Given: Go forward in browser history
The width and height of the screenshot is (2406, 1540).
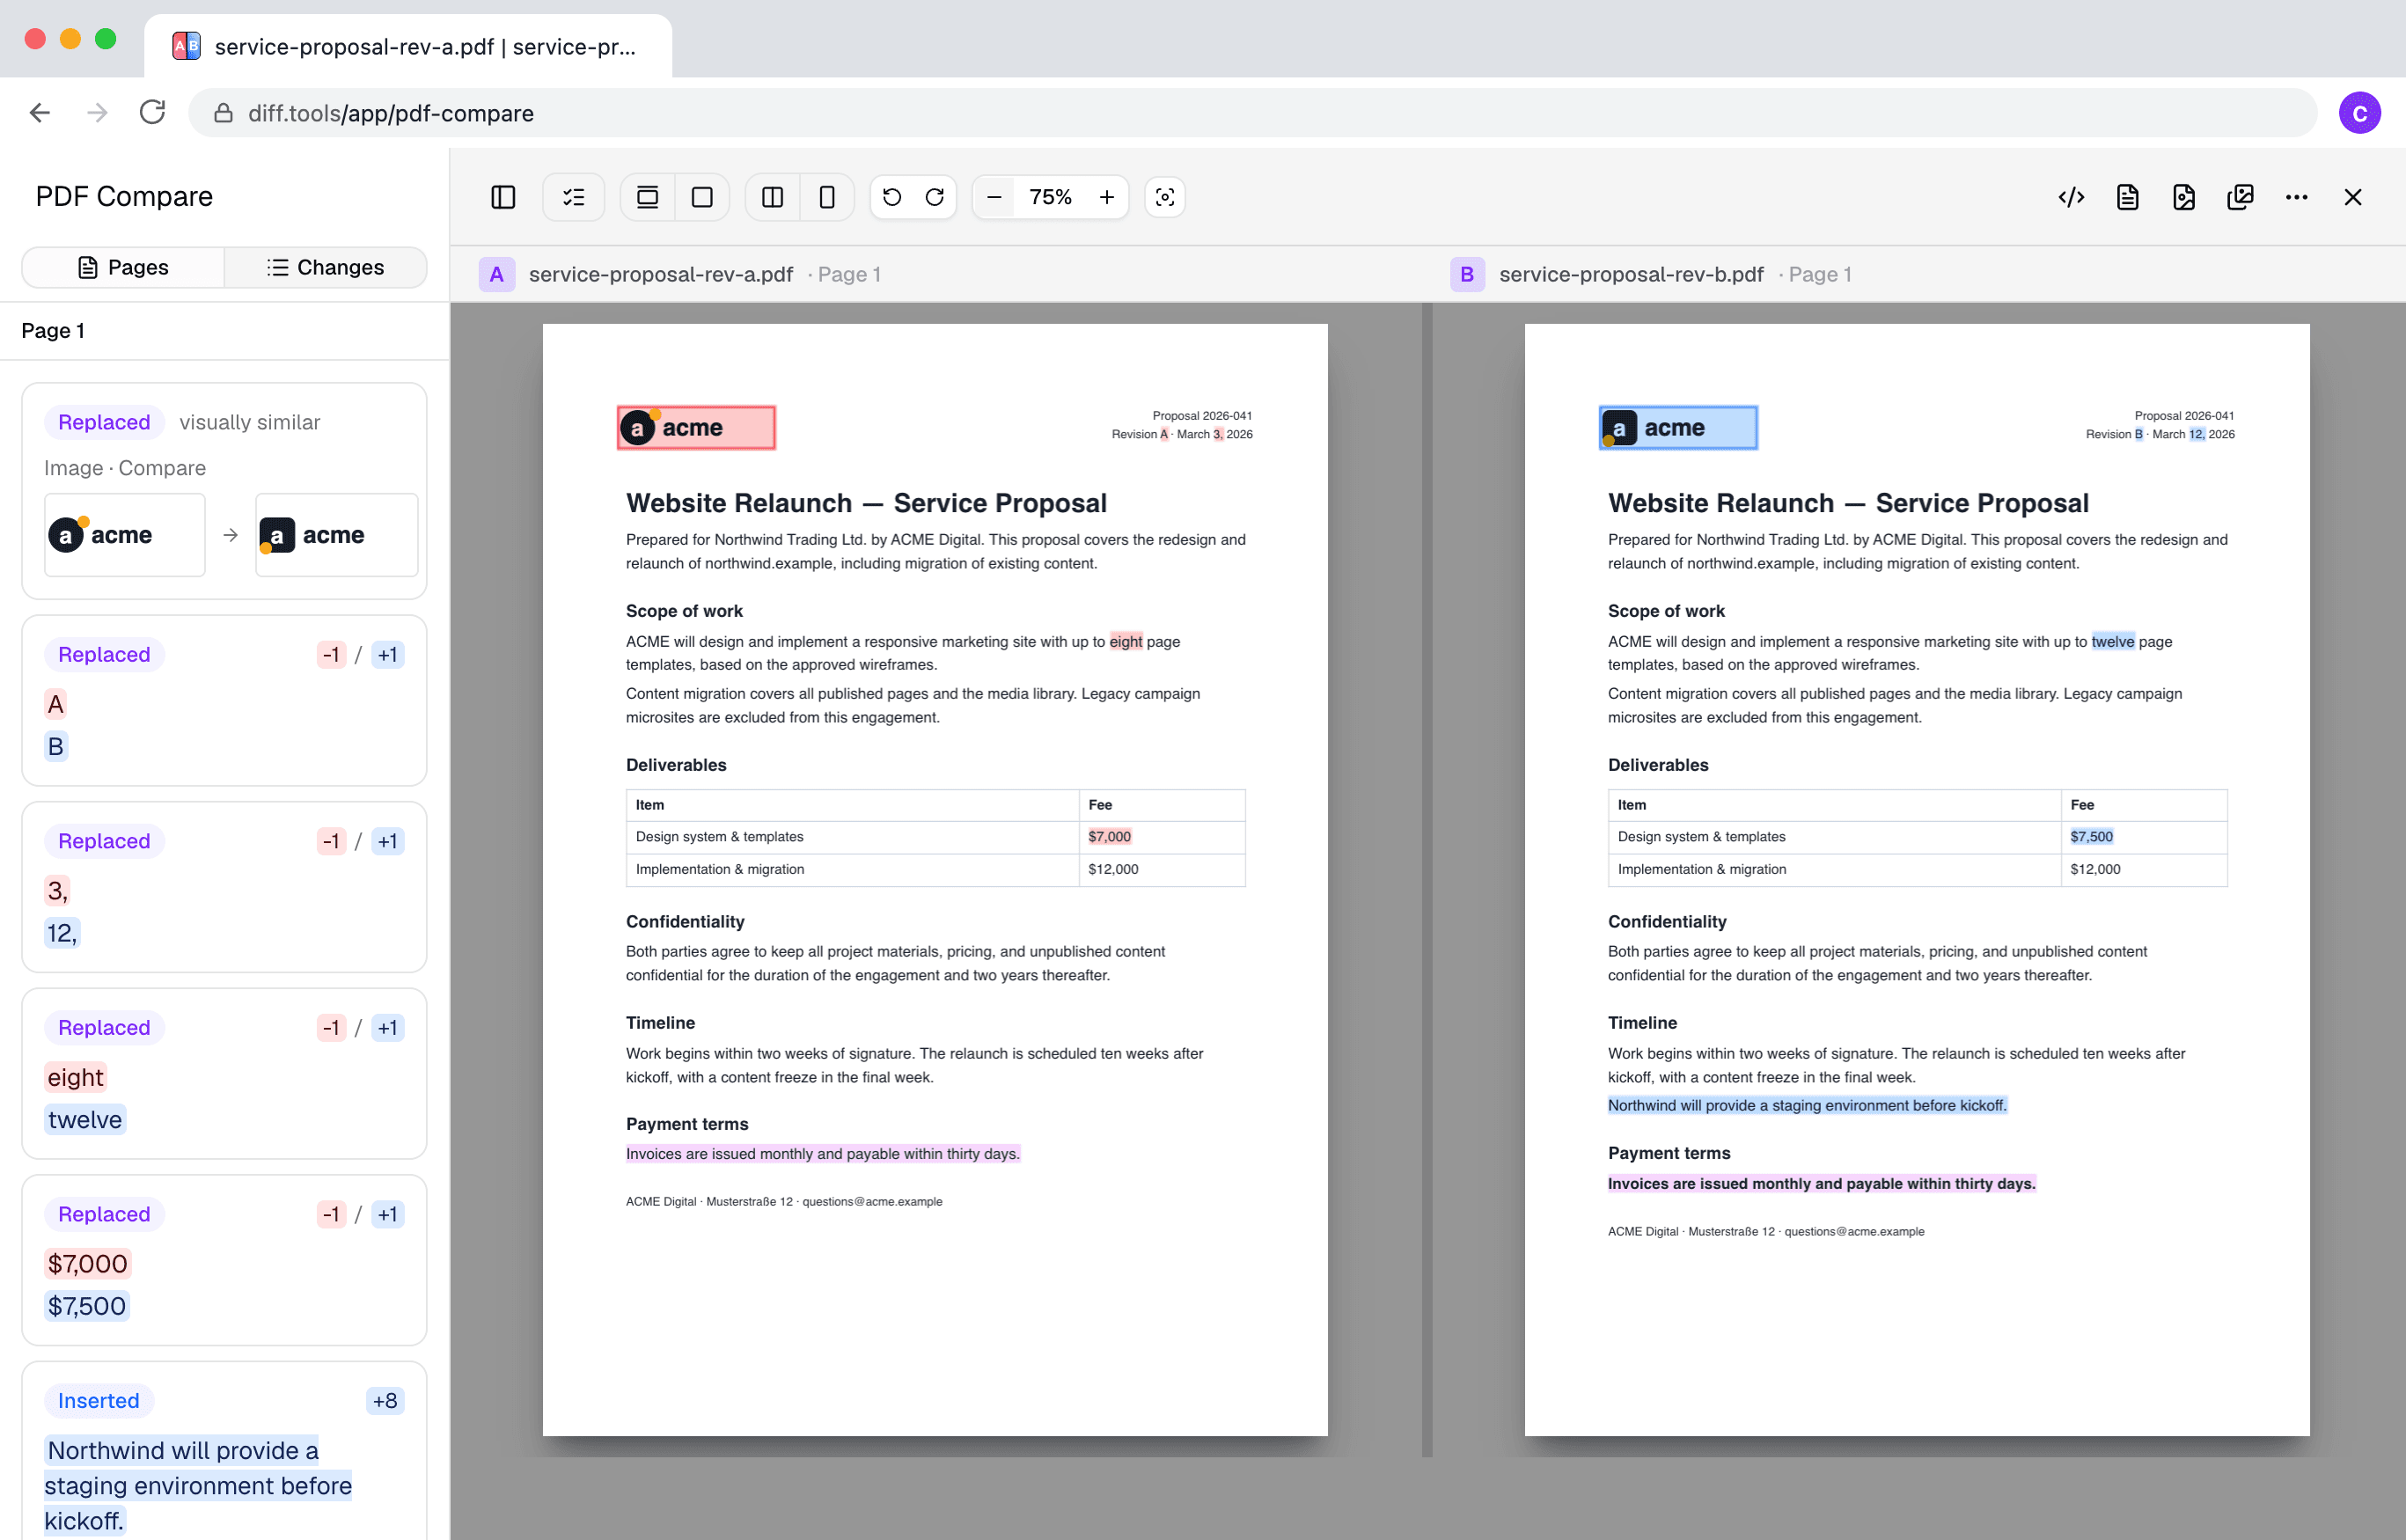Looking at the screenshot, I should point(97,113).
